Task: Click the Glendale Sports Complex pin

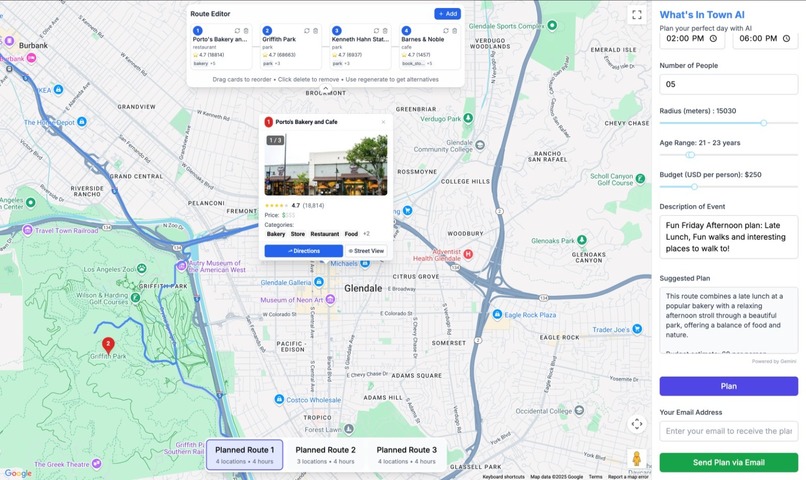Action: coord(552,25)
